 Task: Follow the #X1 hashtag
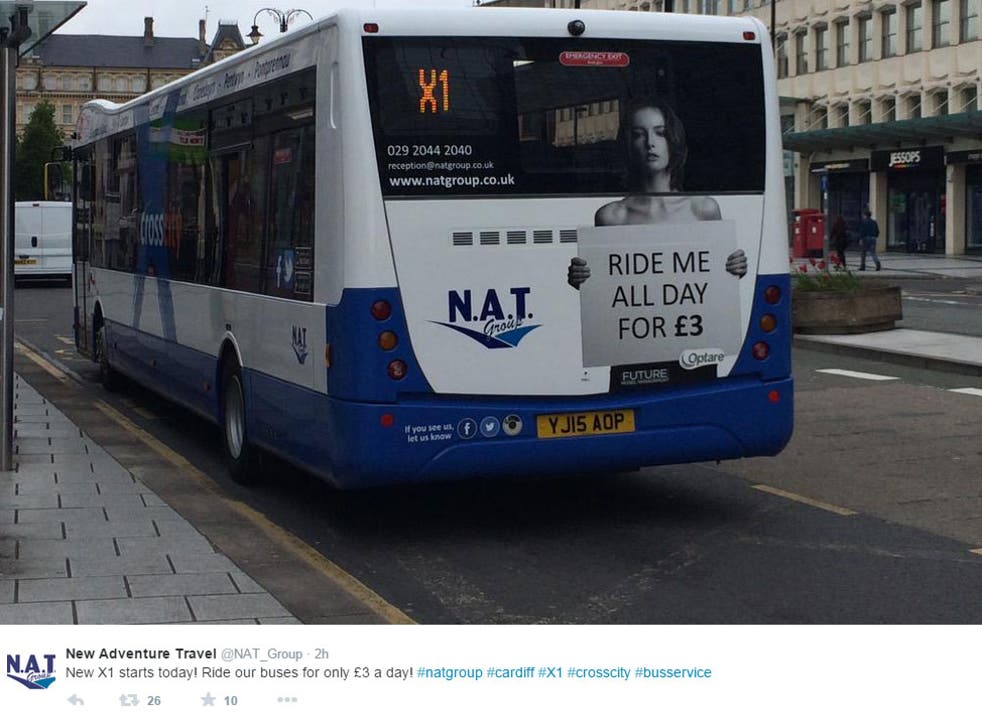550,673
